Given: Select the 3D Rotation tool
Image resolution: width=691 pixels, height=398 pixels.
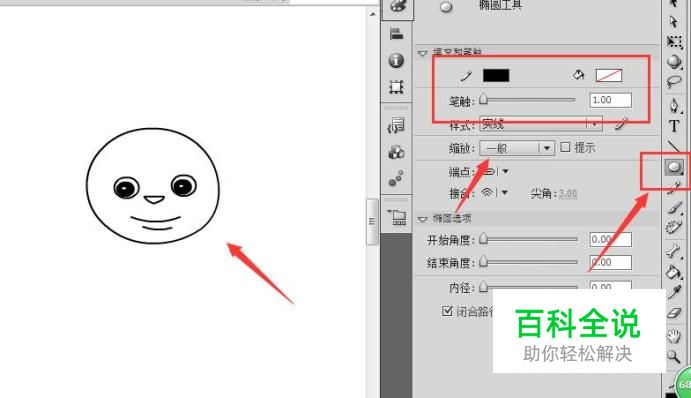Looking at the screenshot, I should (x=674, y=61).
